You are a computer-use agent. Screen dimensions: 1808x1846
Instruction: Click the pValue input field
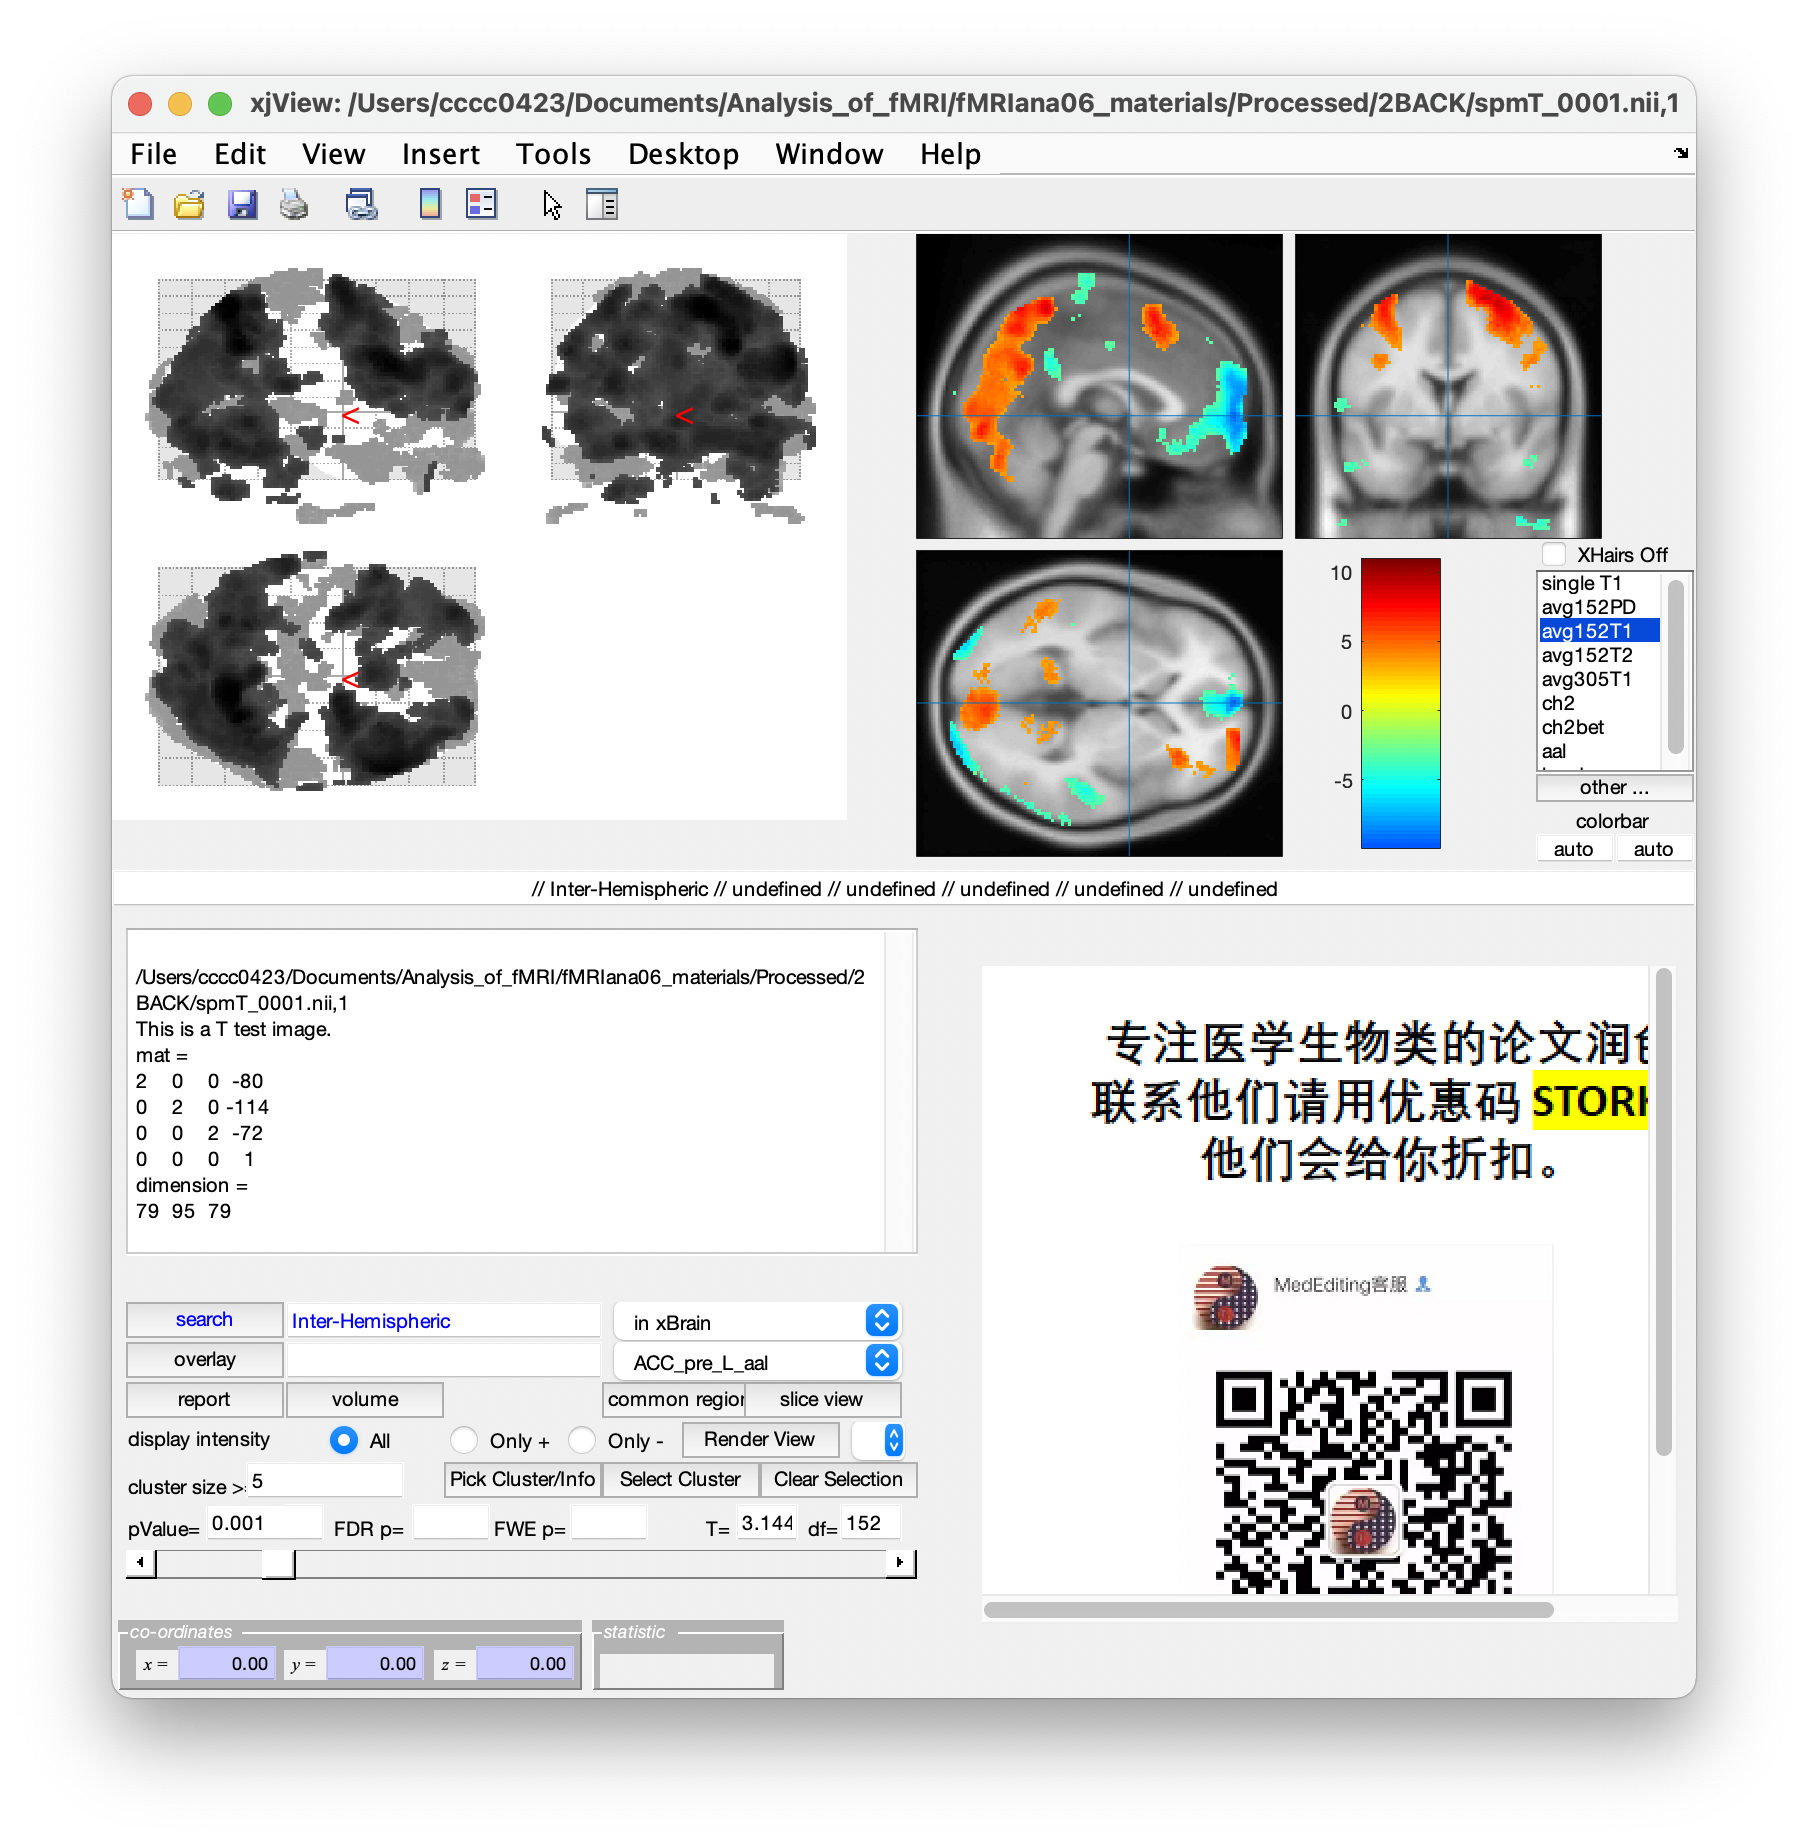pos(265,1523)
